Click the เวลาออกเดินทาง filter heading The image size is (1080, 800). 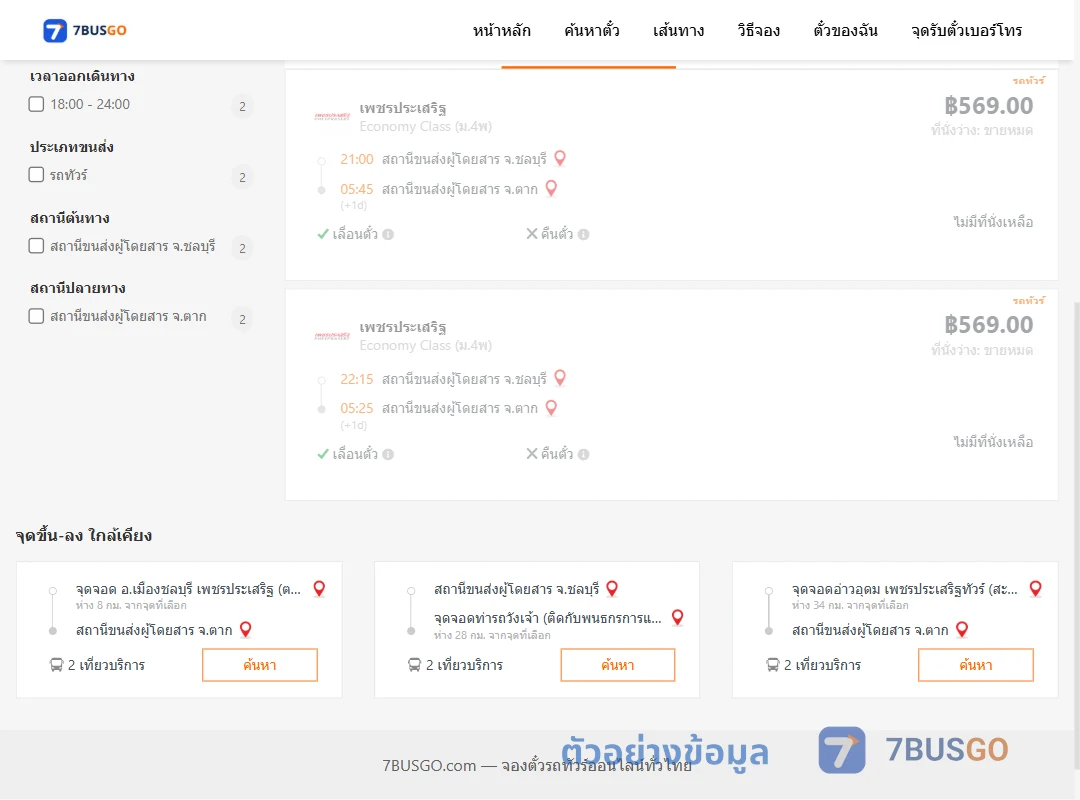pyautogui.click(x=82, y=76)
